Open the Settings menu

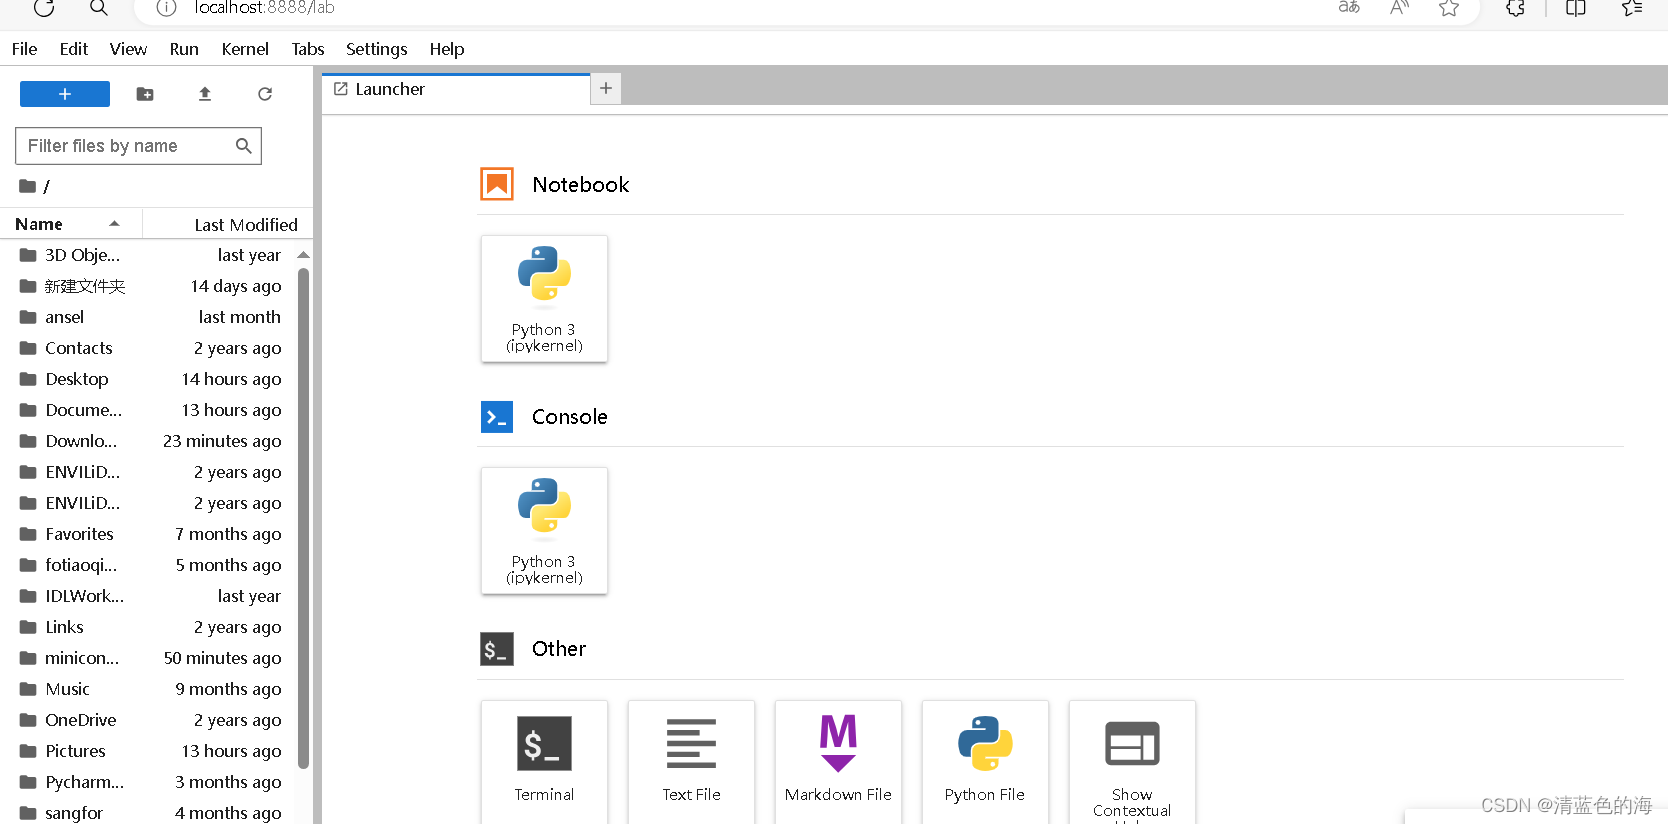pyautogui.click(x=376, y=49)
